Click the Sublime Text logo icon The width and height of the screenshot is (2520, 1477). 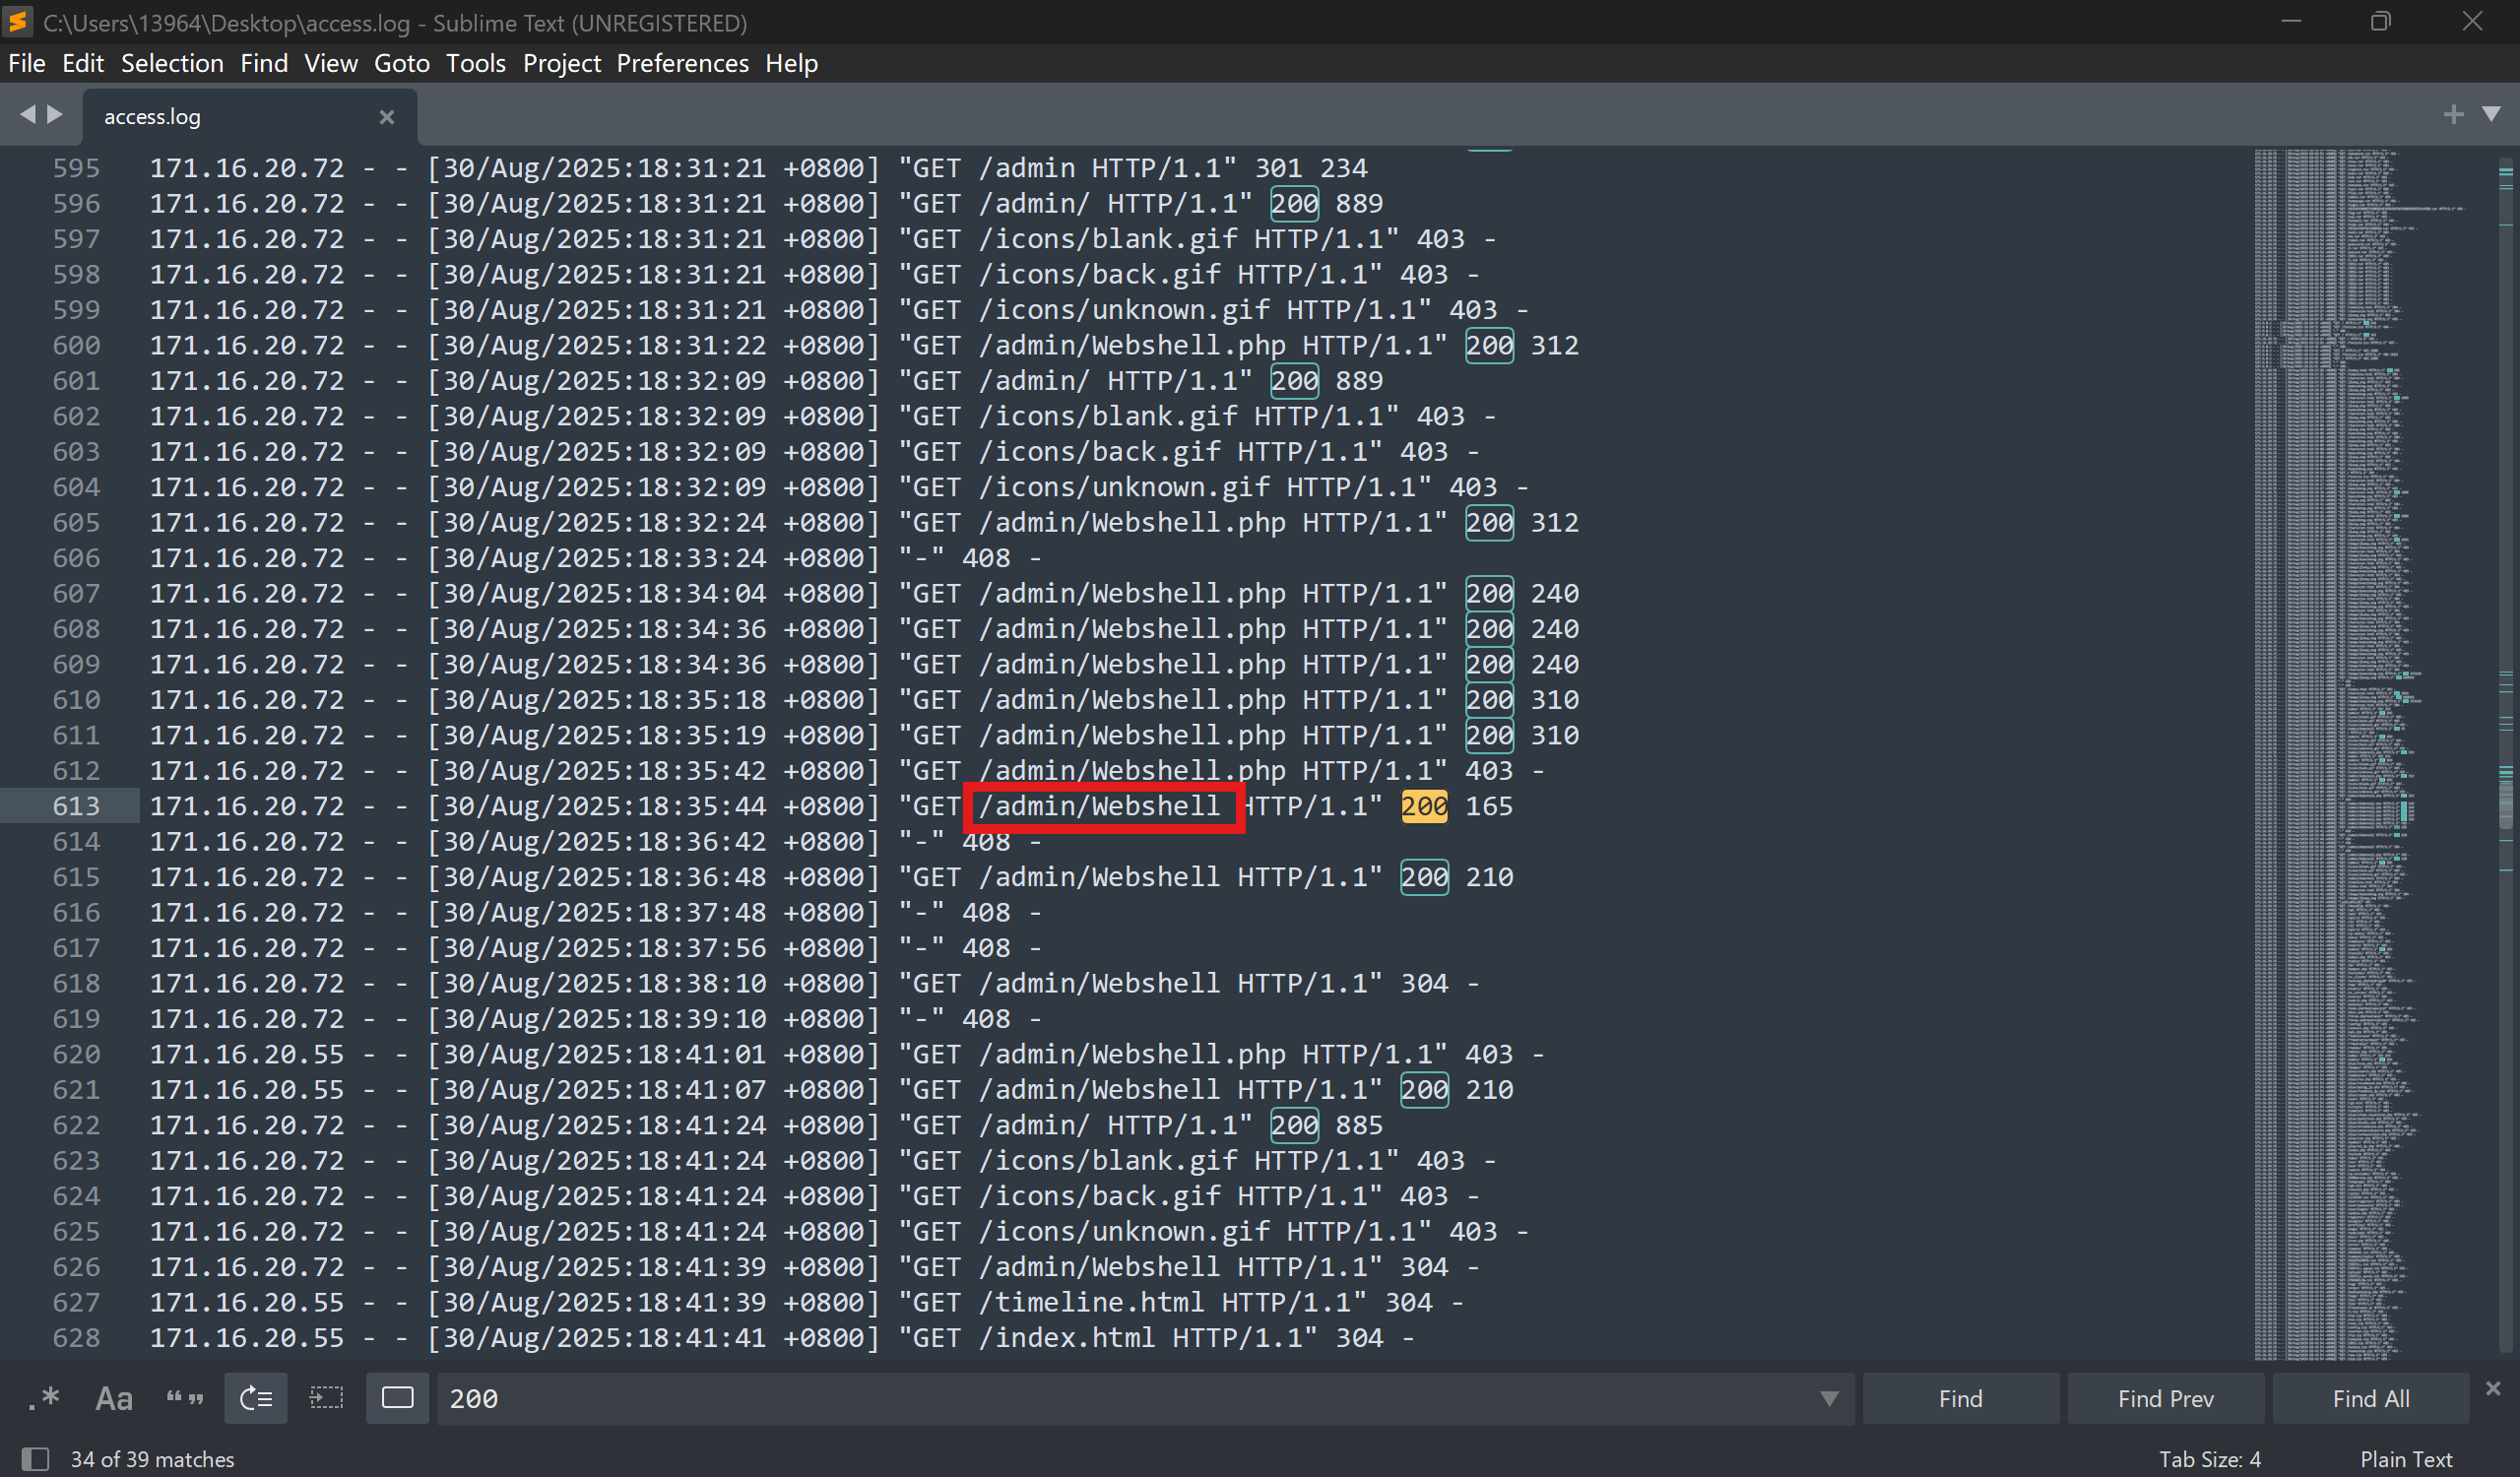point(18,21)
